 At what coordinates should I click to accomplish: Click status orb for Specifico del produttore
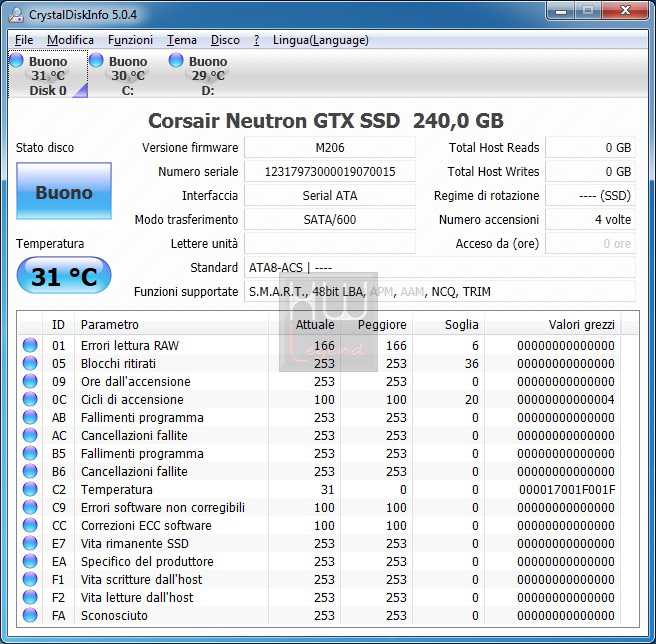point(30,561)
